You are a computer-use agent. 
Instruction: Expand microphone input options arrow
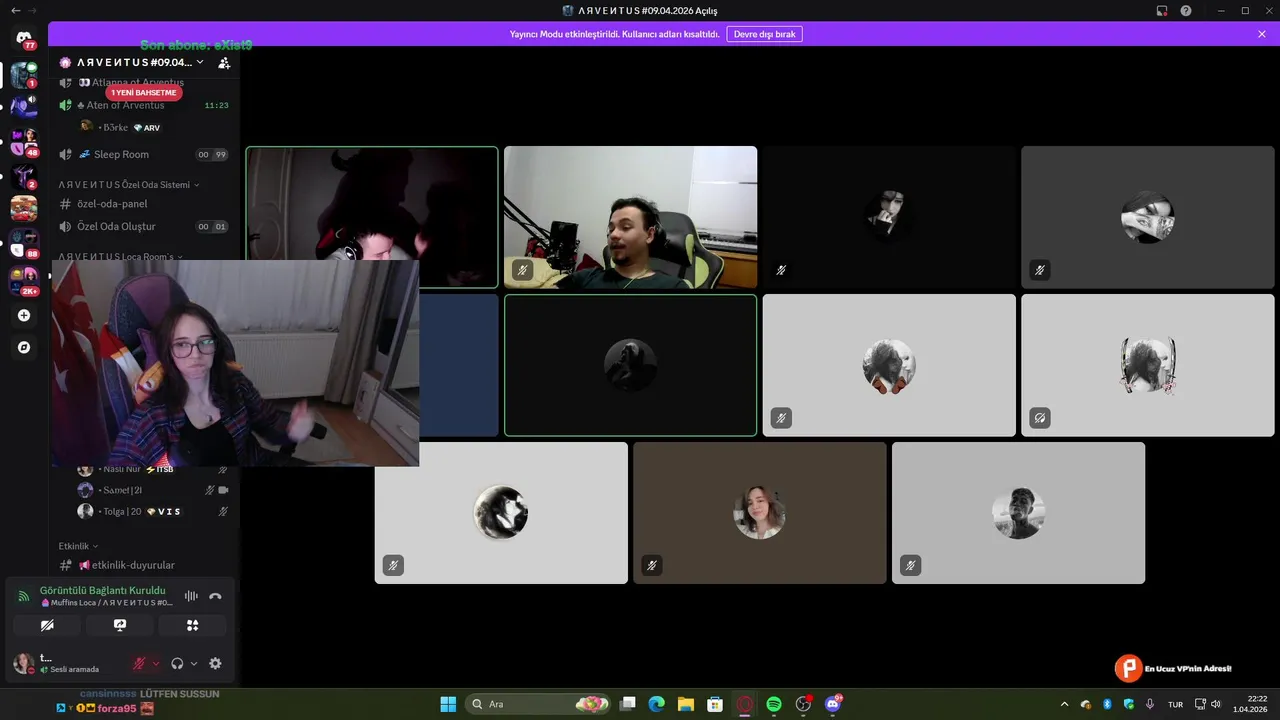click(155, 663)
